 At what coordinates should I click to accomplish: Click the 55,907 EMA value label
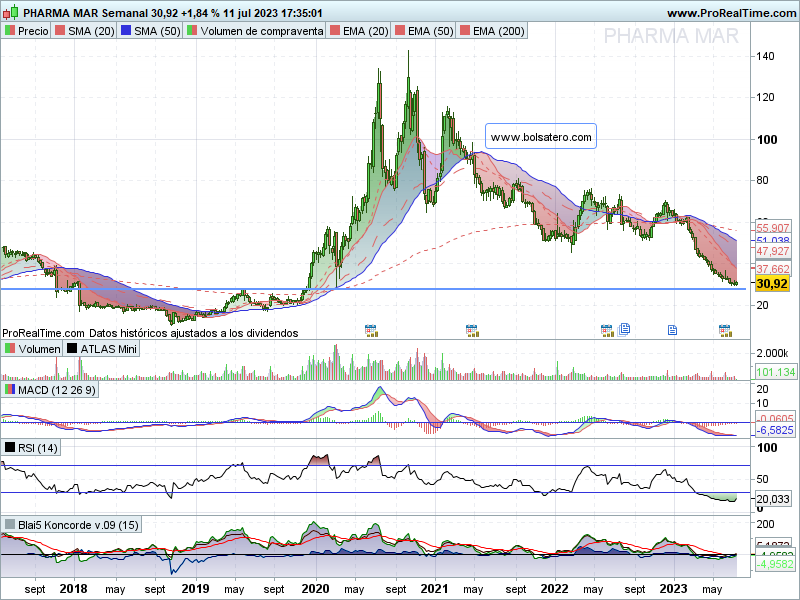pos(772,228)
